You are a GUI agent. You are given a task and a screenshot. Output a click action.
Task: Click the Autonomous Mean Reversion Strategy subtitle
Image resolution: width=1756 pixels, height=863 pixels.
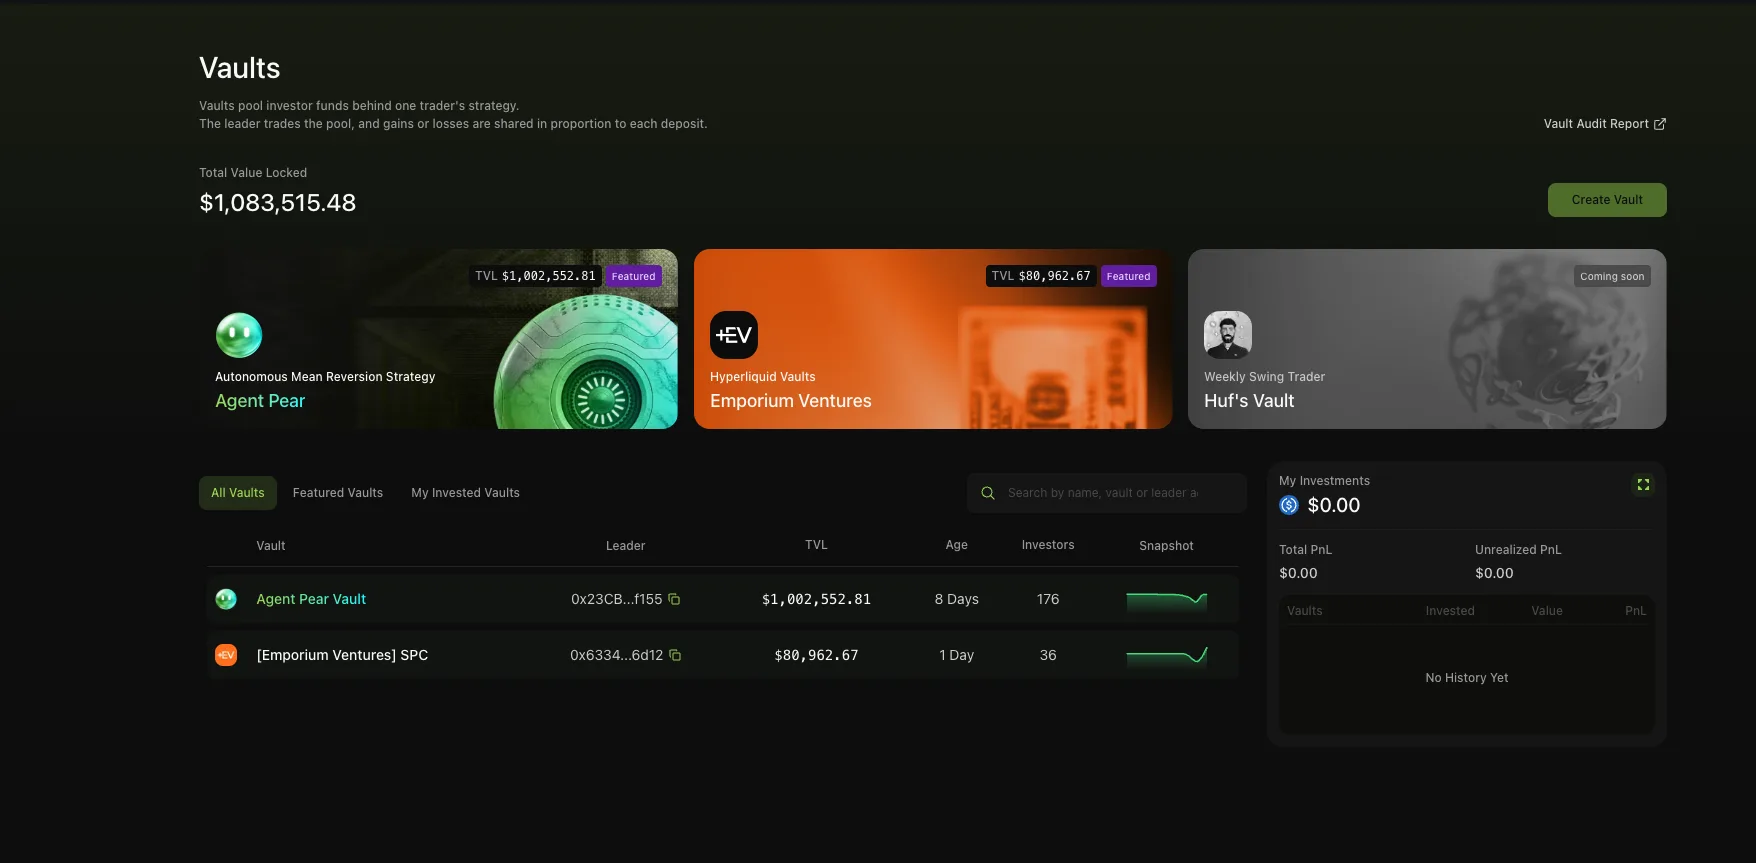tap(325, 377)
